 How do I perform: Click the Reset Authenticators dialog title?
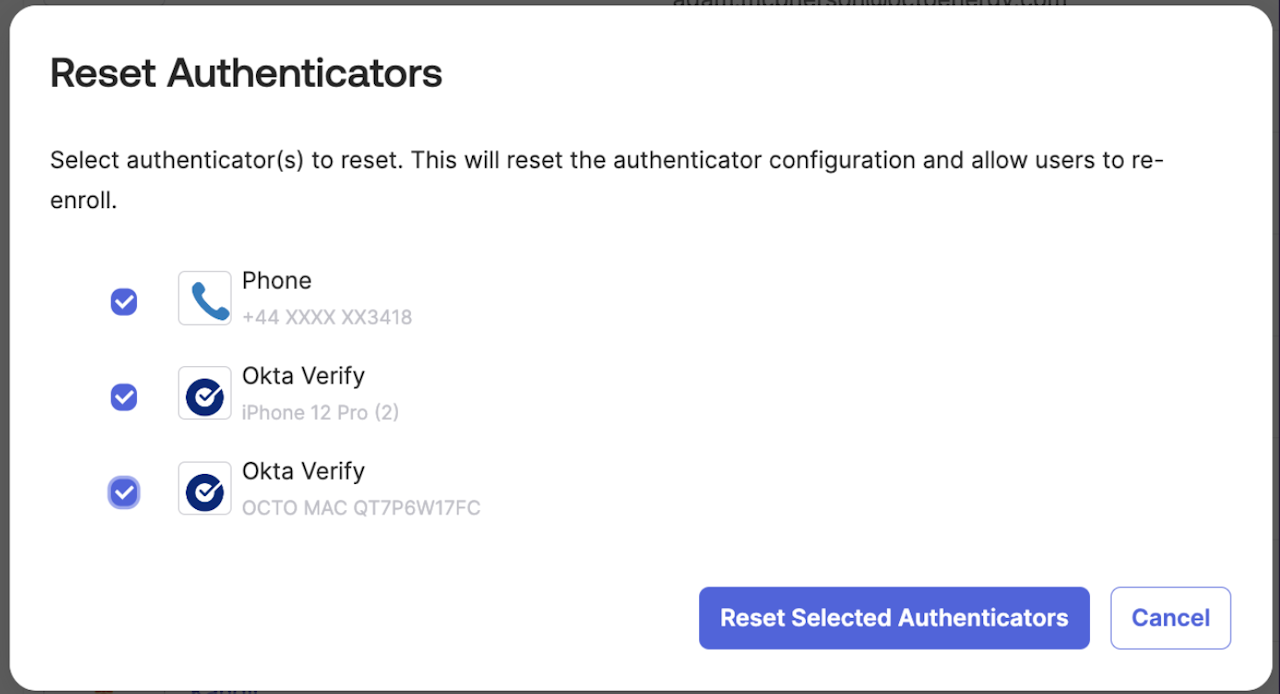click(246, 73)
